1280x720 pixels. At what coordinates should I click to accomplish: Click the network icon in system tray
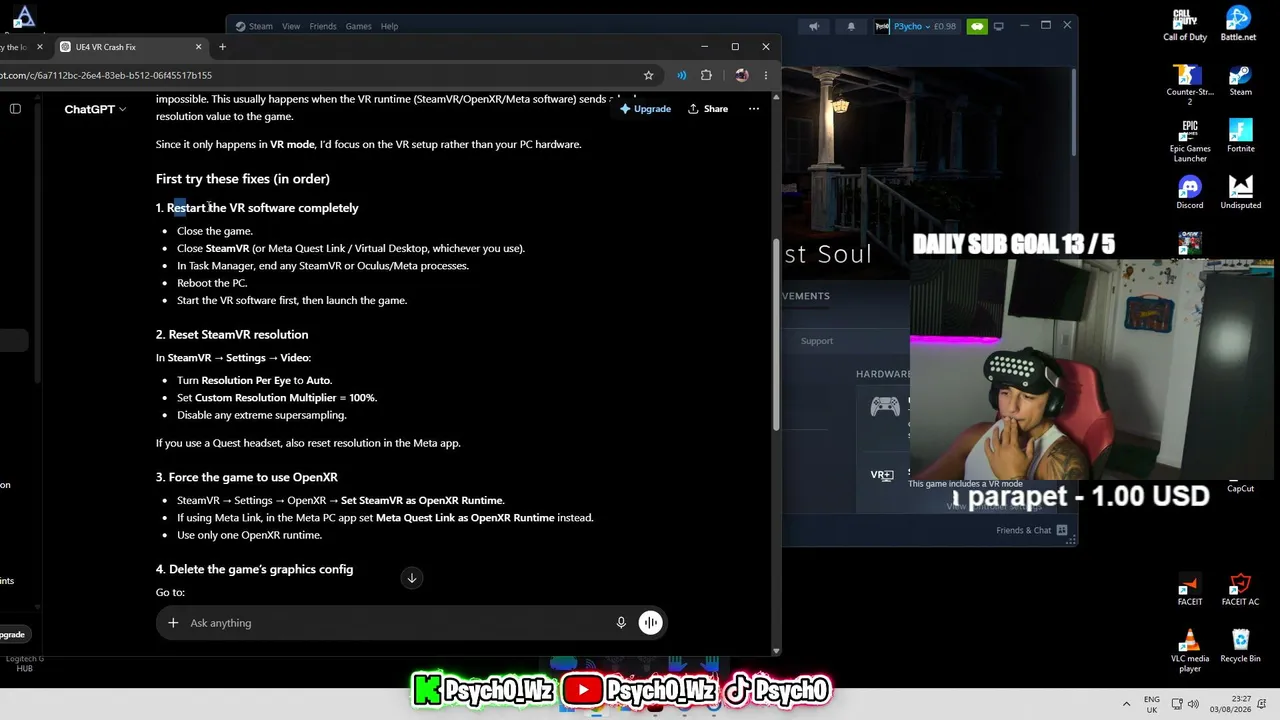click(x=1178, y=703)
